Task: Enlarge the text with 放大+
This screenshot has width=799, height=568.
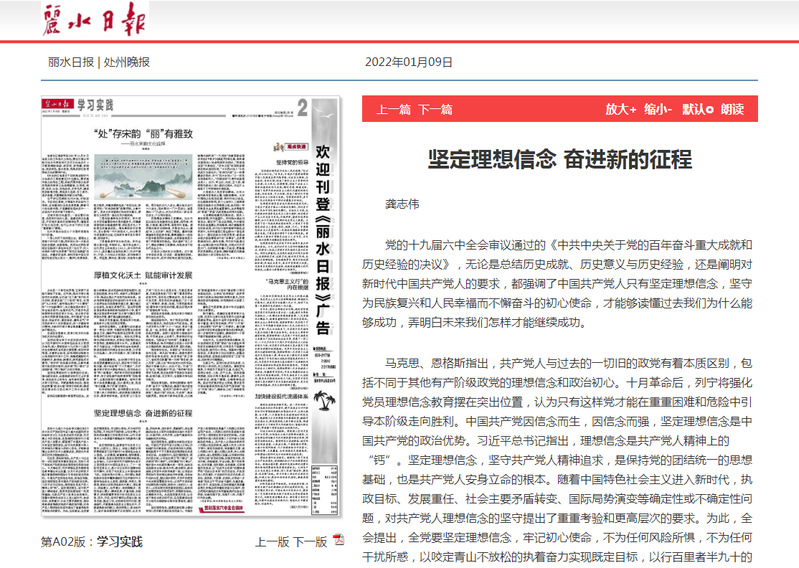Action: 621,109
